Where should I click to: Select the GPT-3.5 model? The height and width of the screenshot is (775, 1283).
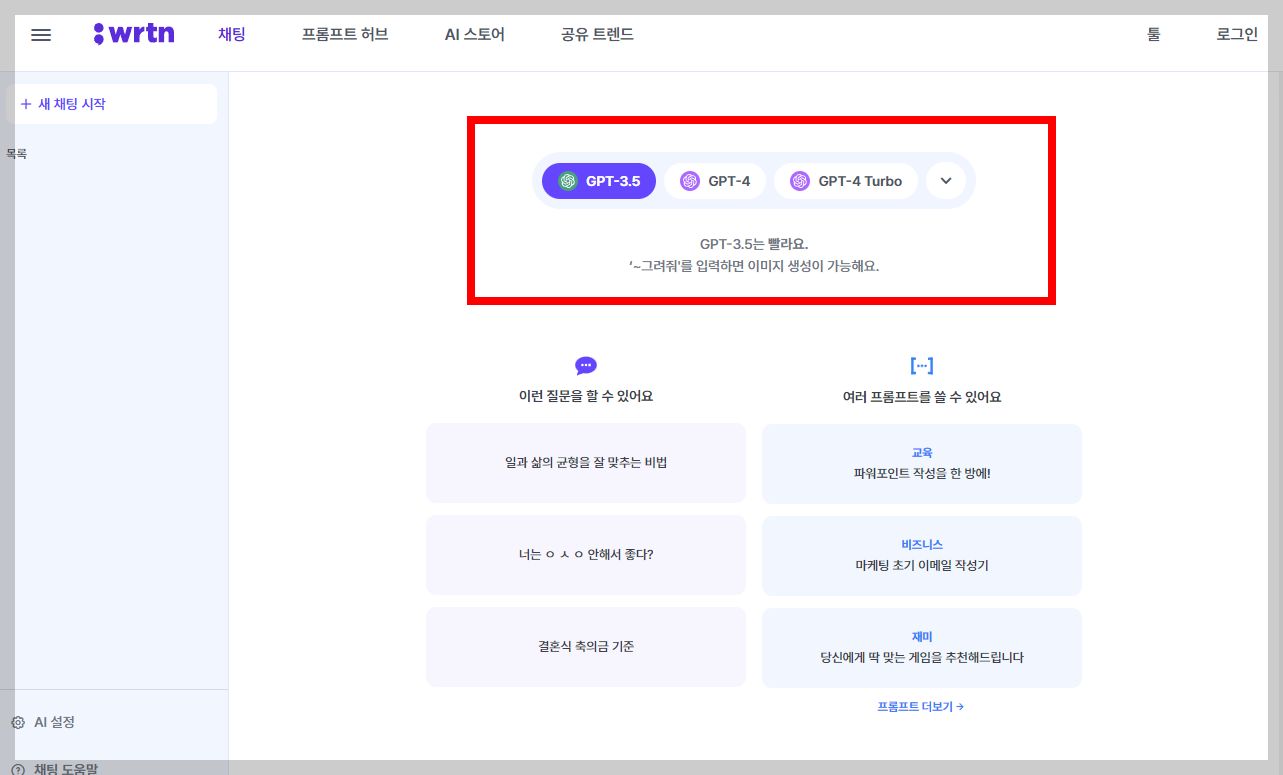click(x=599, y=181)
